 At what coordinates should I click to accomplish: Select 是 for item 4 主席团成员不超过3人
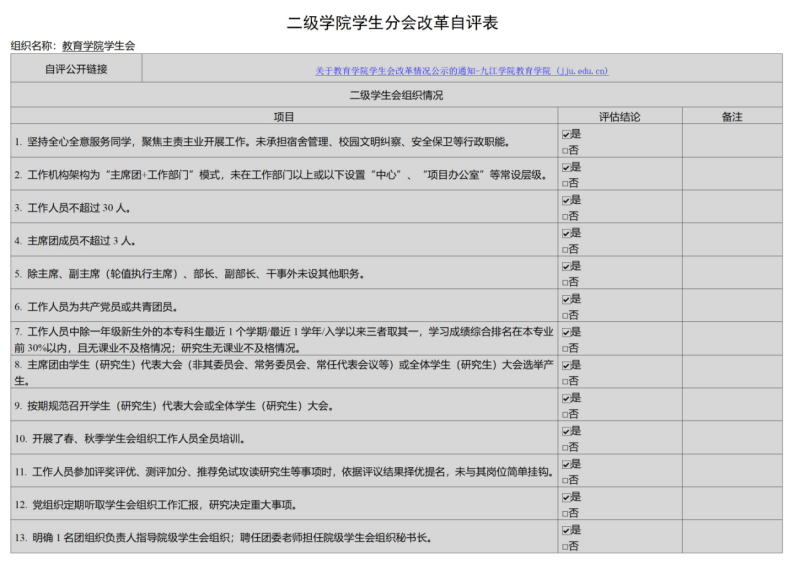coord(566,233)
